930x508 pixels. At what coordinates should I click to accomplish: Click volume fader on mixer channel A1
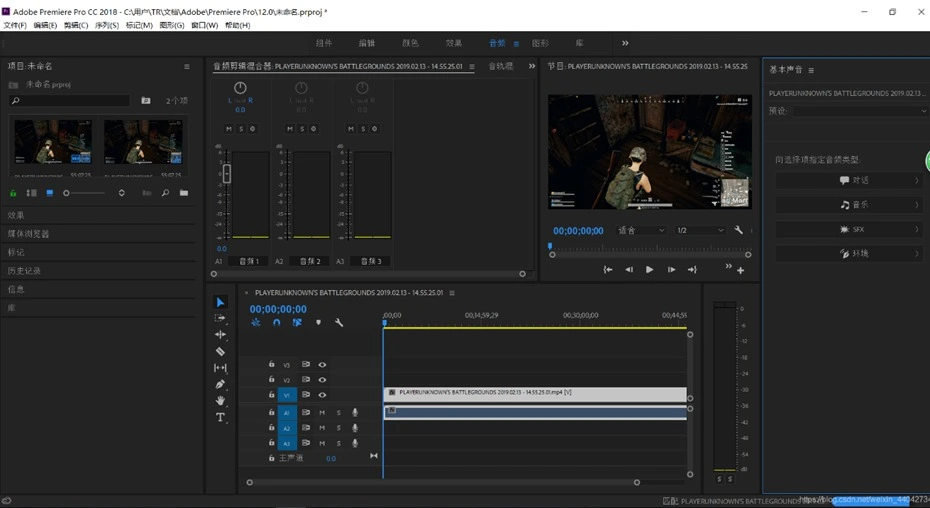[227, 173]
